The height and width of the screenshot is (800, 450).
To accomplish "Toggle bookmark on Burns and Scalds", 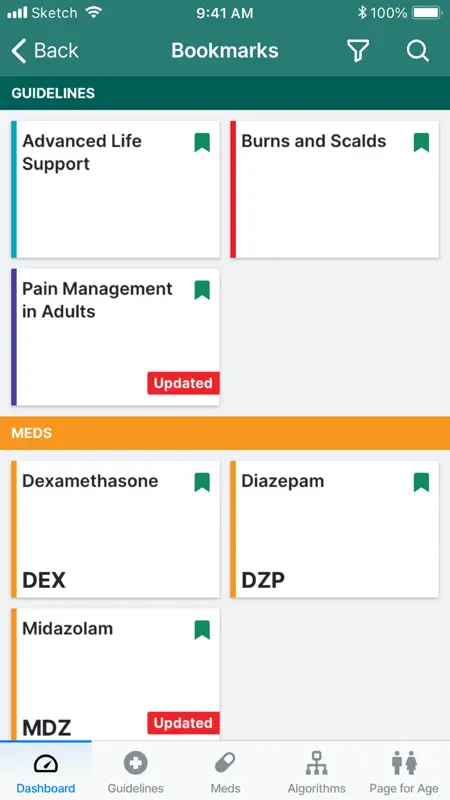I will click(421, 142).
